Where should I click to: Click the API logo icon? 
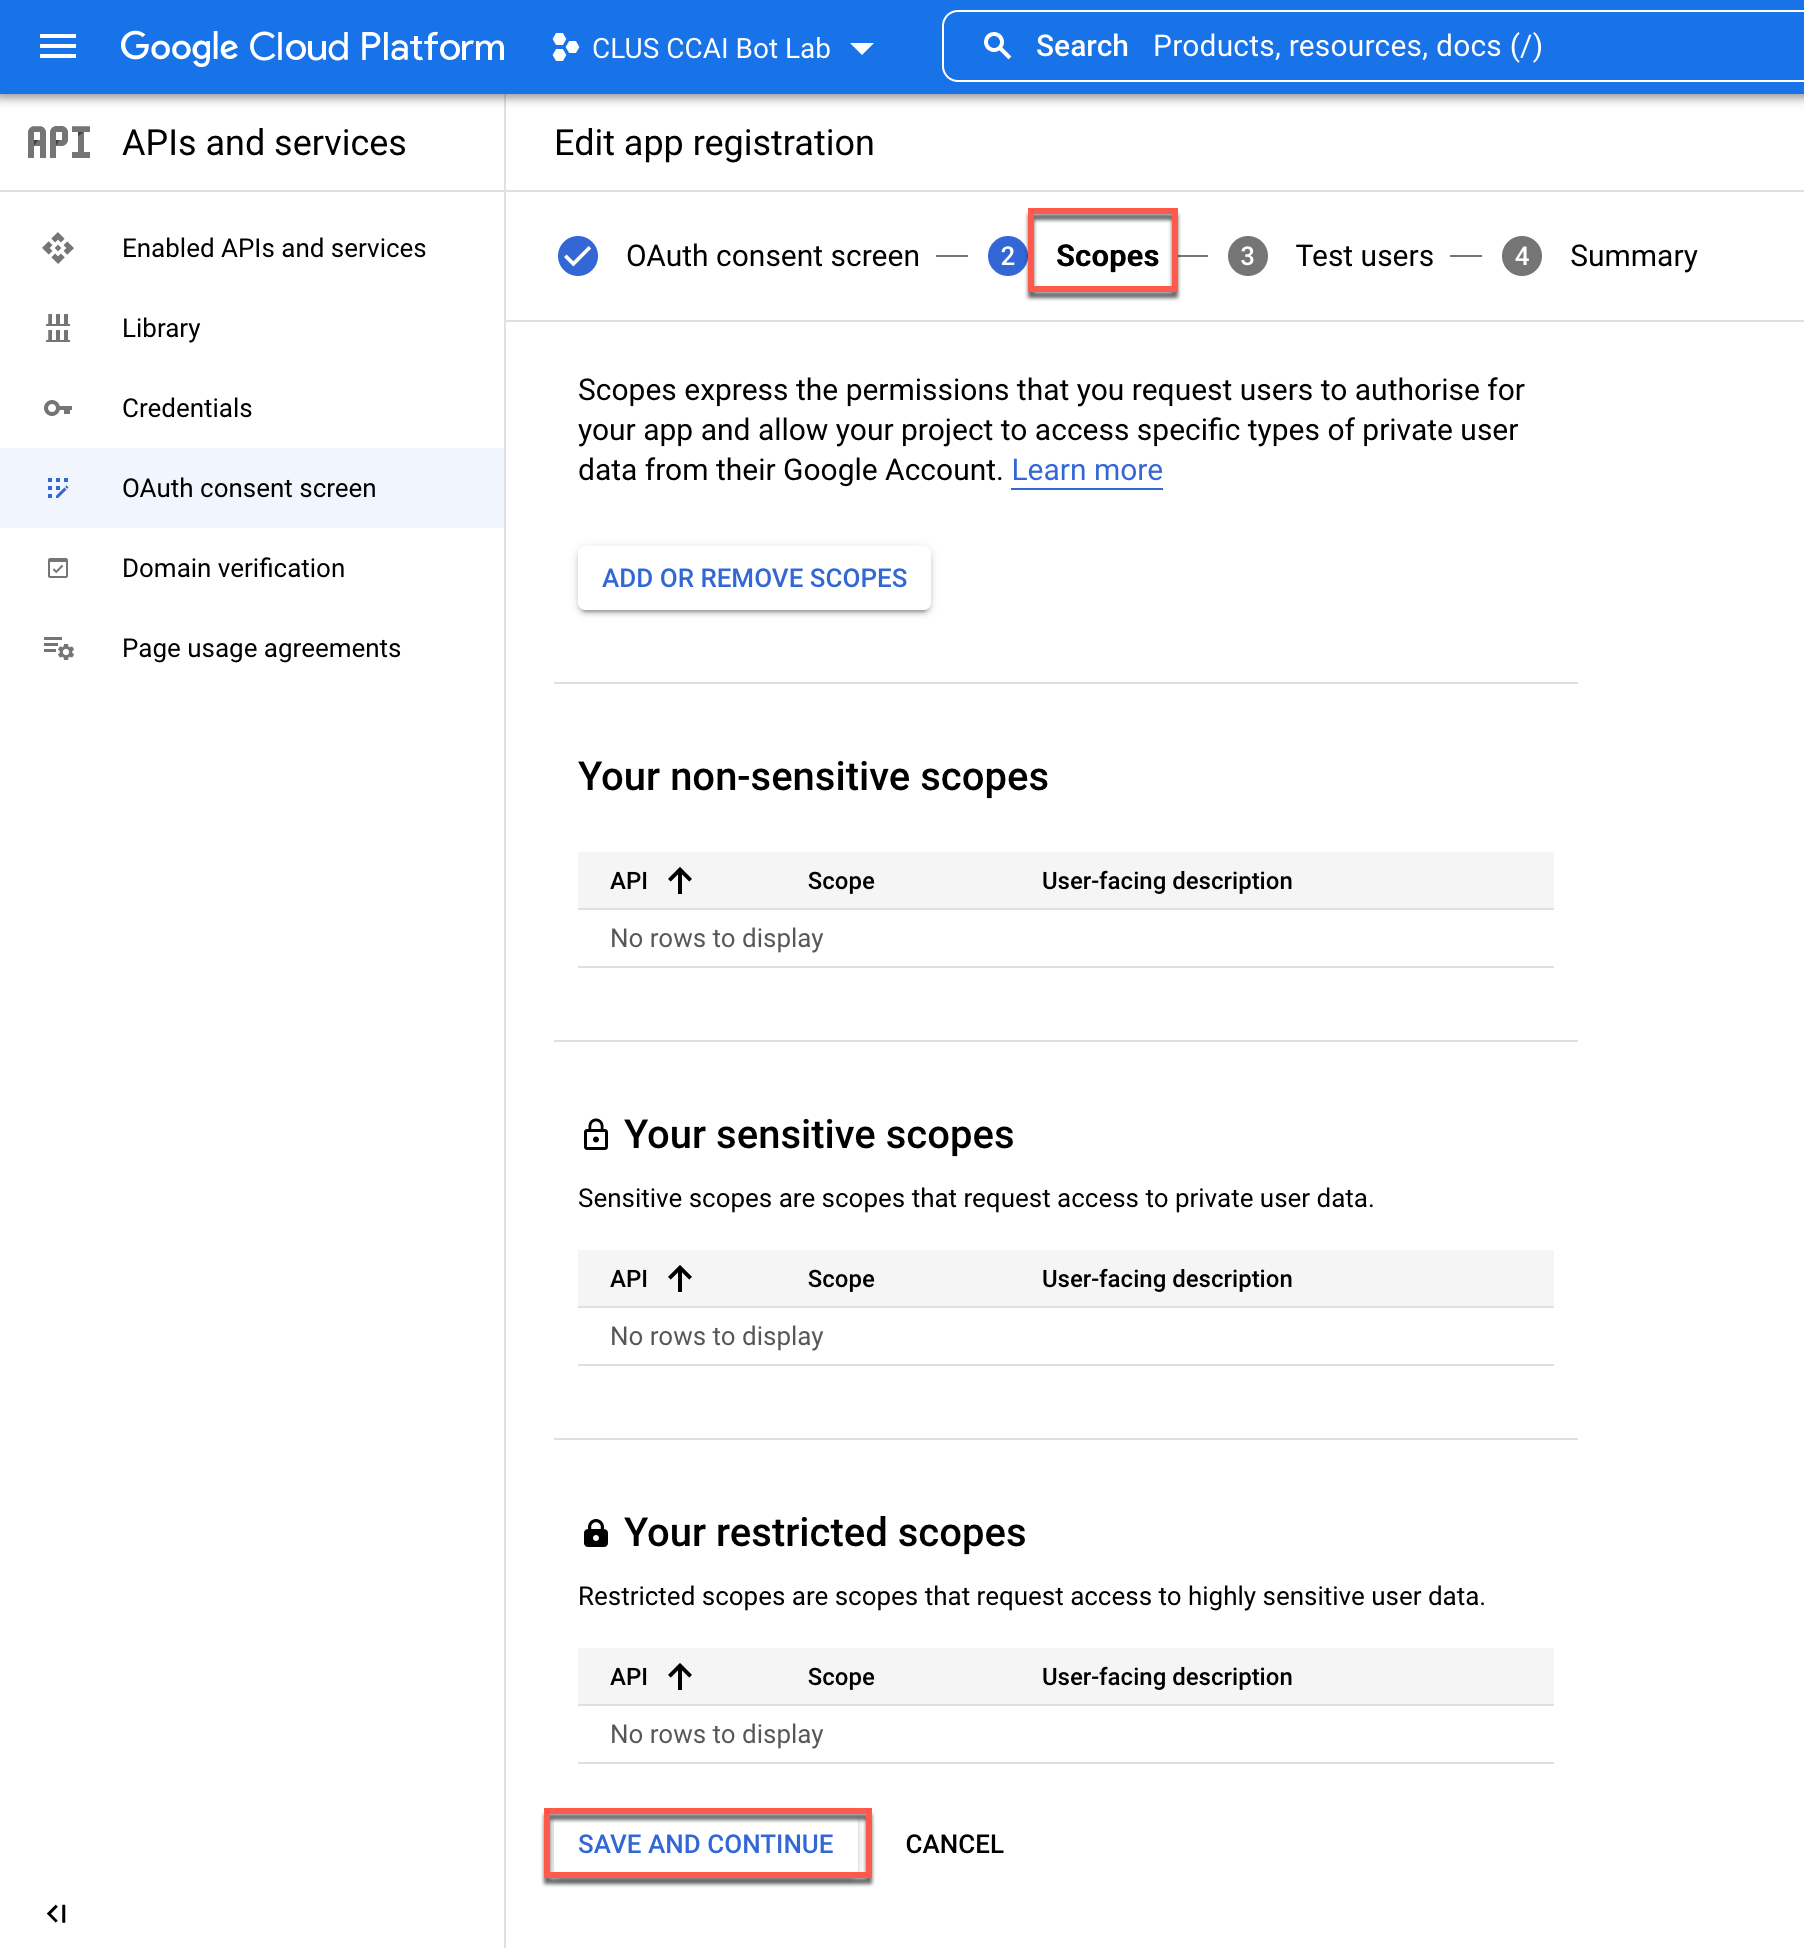pos(59,143)
